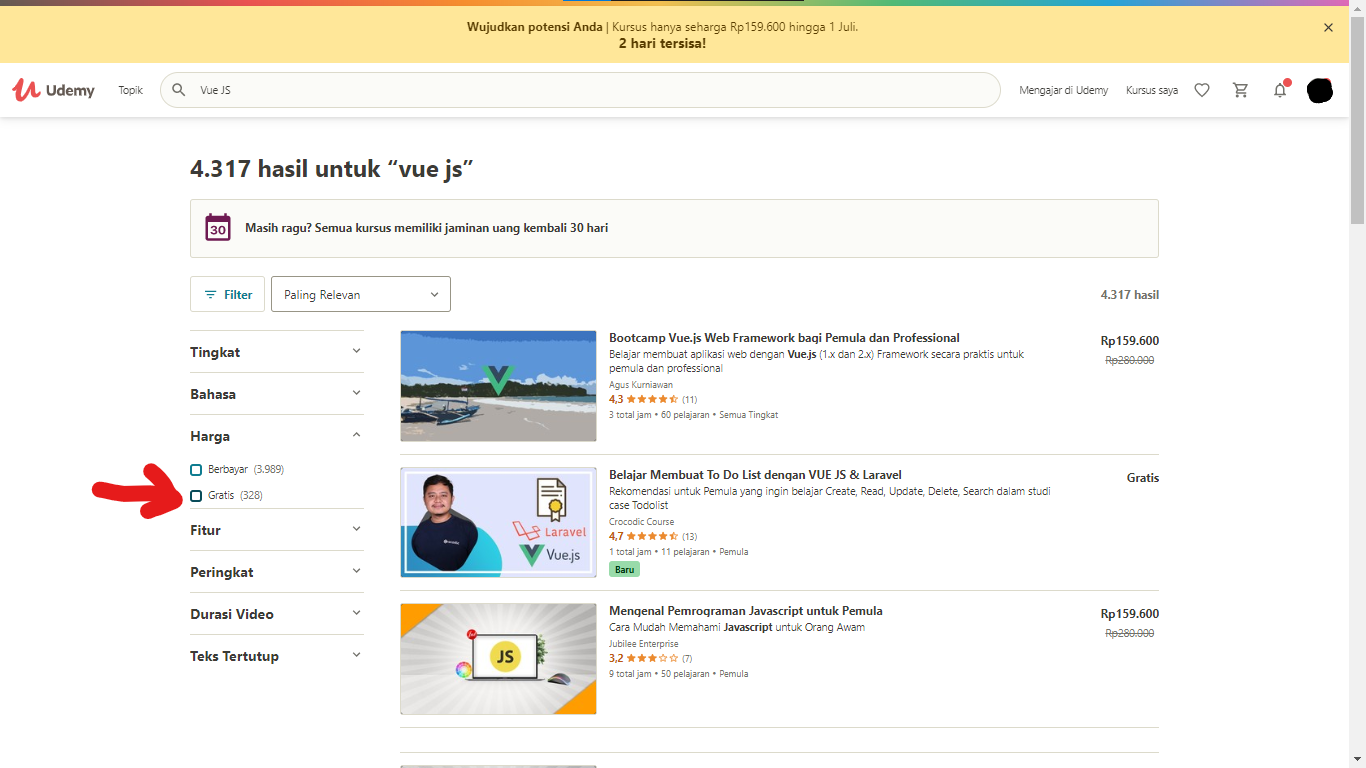Click the 4,3 star rating

pyautogui.click(x=653, y=399)
